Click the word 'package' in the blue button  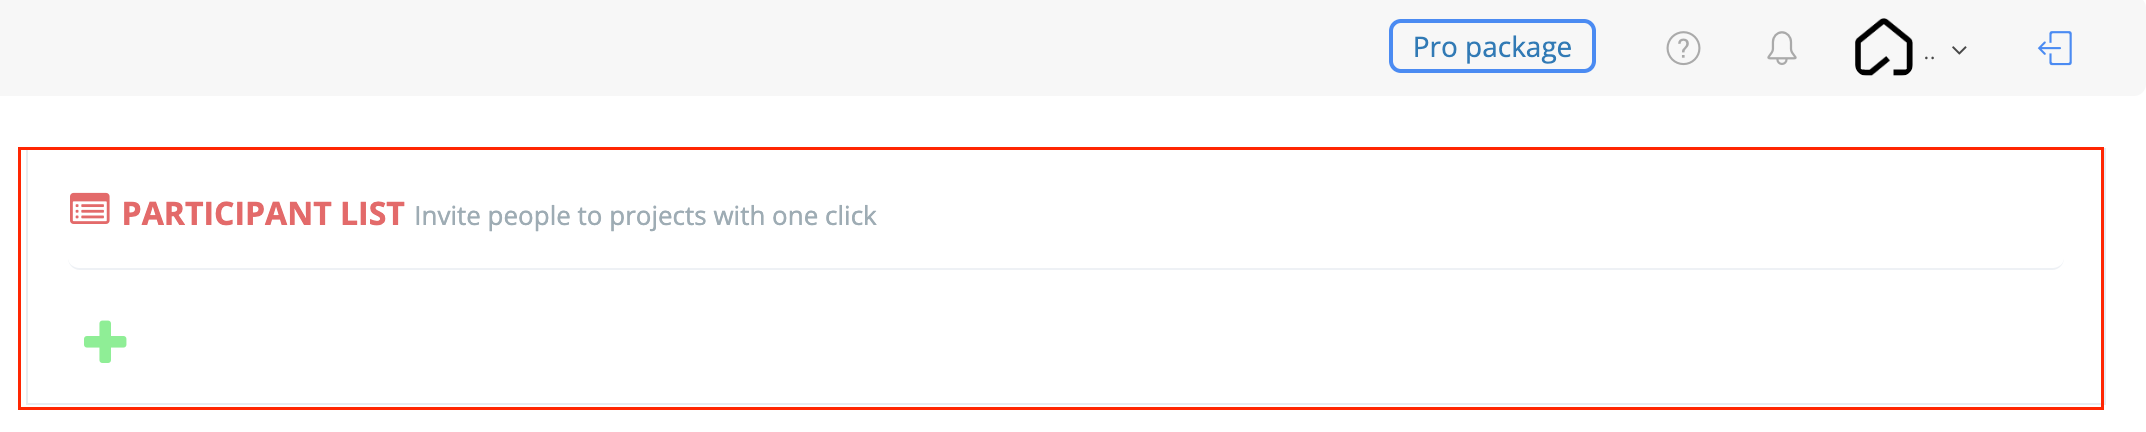(x=1518, y=49)
